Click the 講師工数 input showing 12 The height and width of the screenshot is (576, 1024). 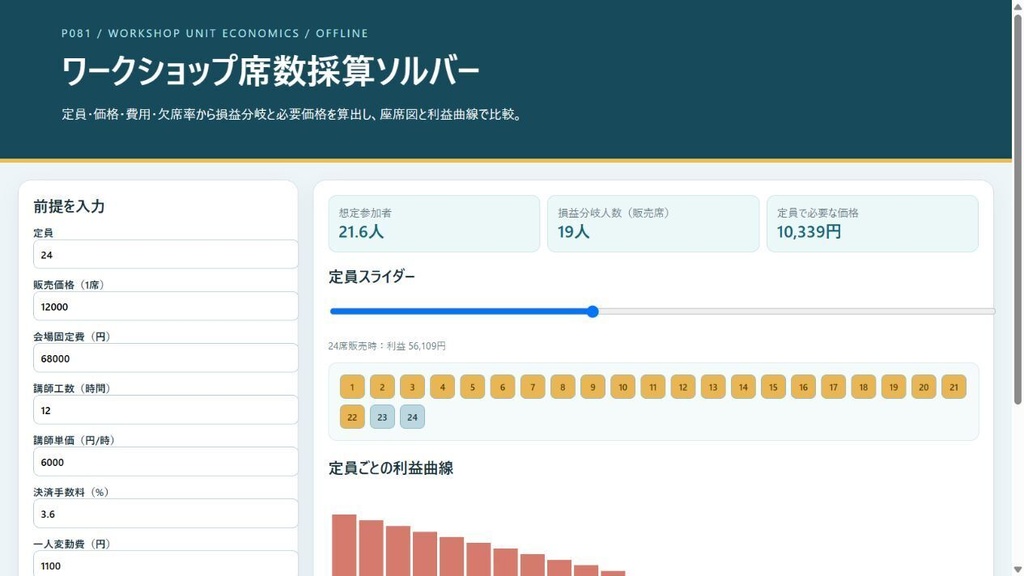(x=165, y=410)
